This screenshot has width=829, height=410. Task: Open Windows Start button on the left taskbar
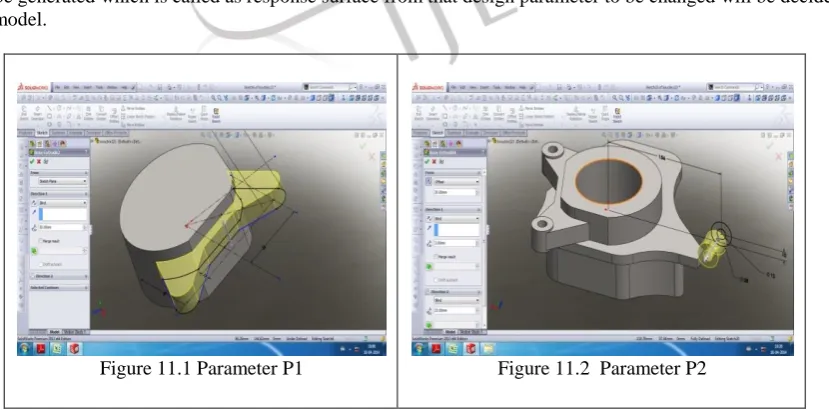[x=24, y=348]
